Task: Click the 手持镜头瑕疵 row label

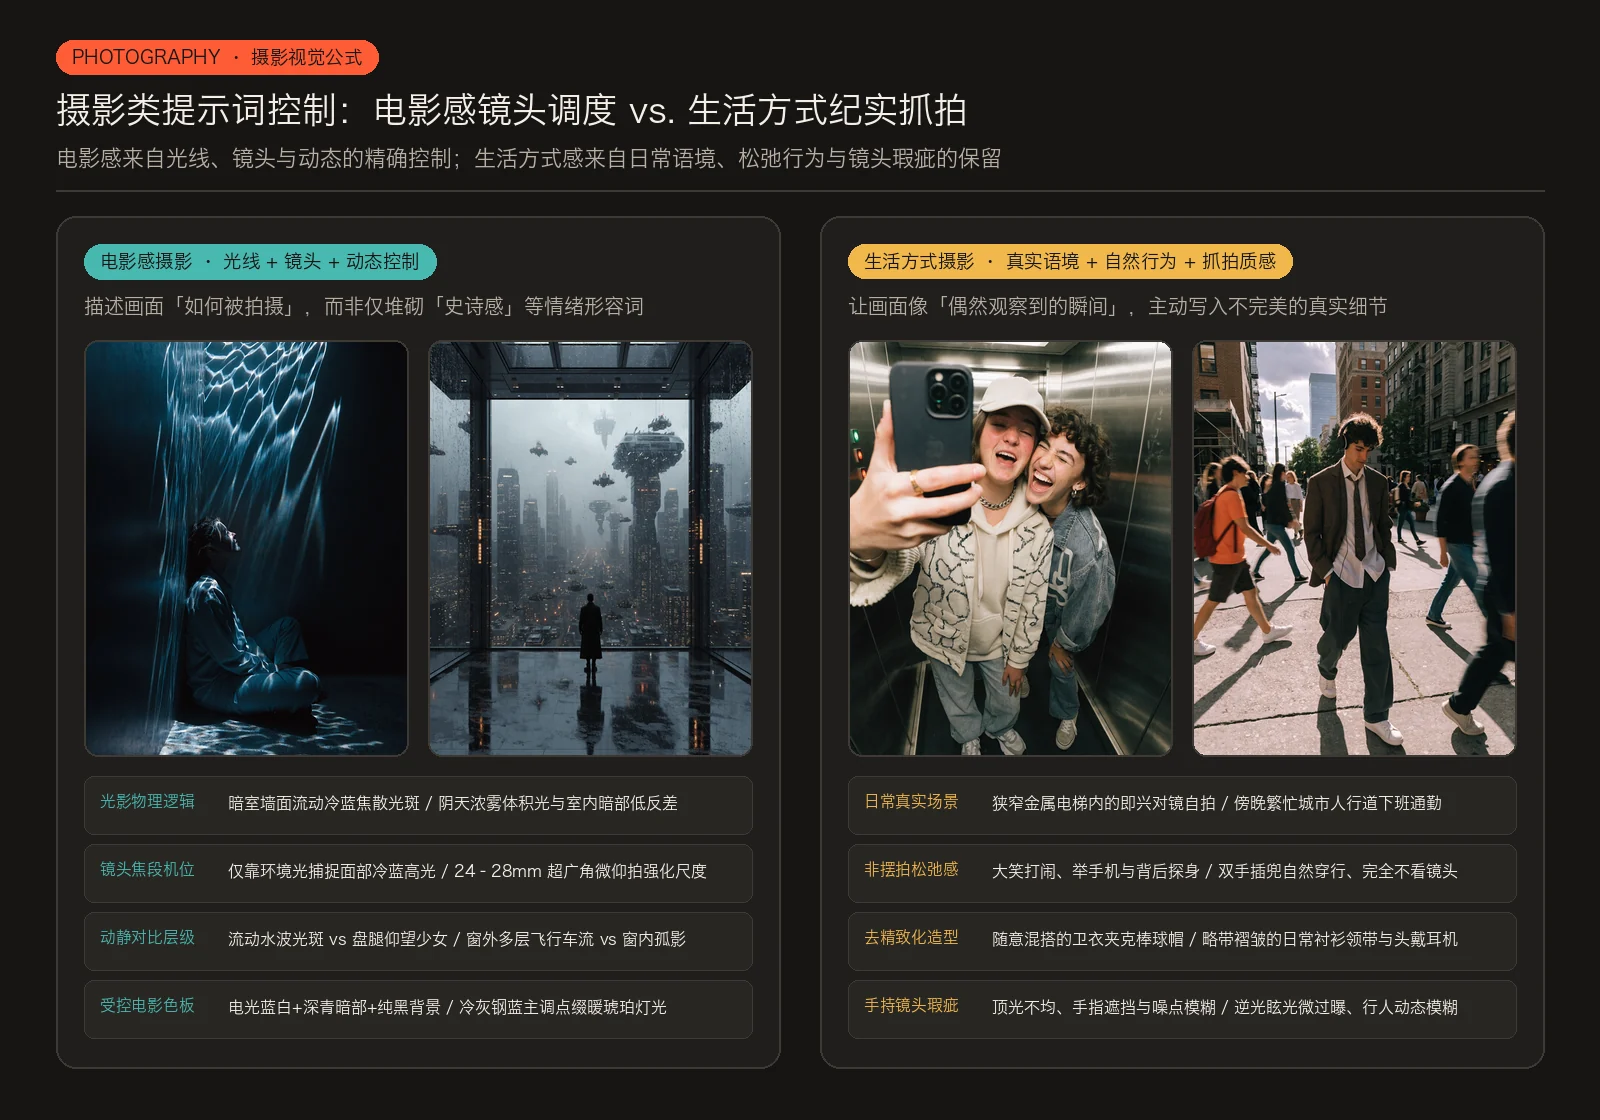Action: point(911,1006)
